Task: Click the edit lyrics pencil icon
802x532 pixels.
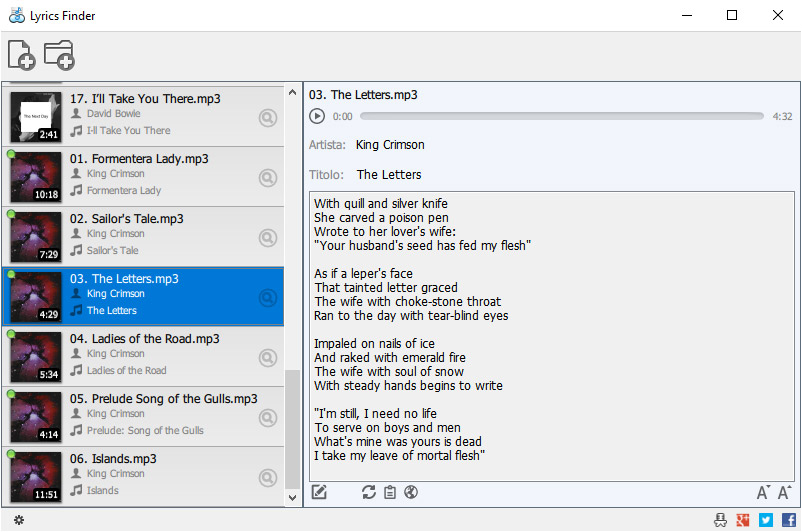Action: [320, 491]
